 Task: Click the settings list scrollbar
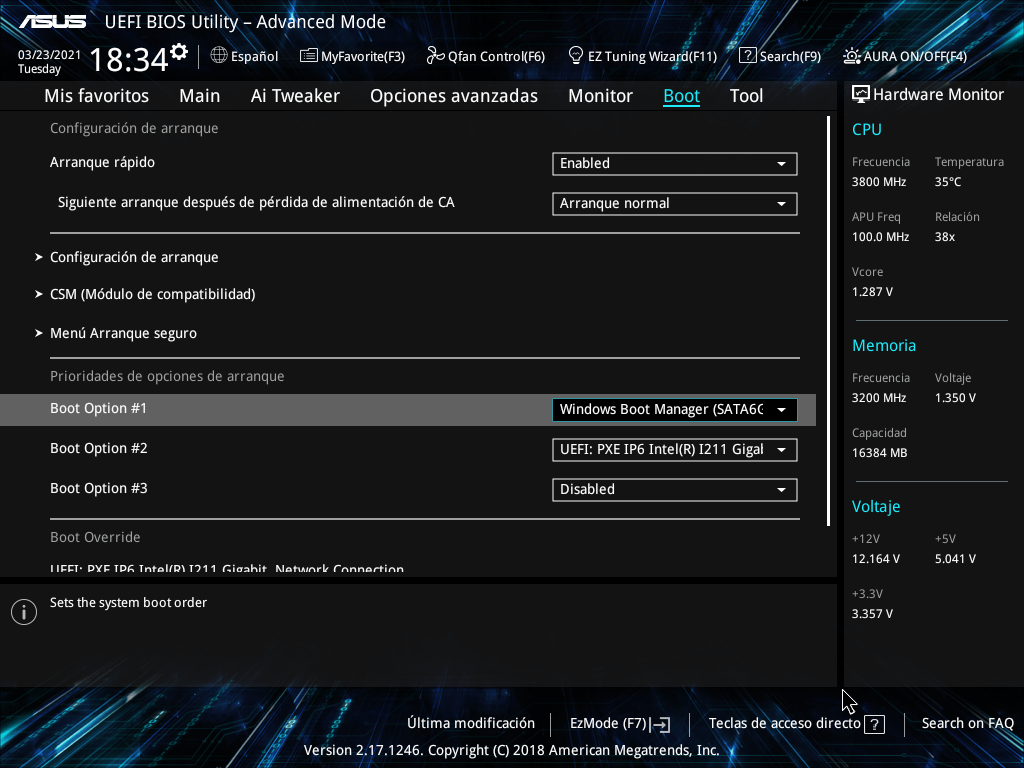829,321
